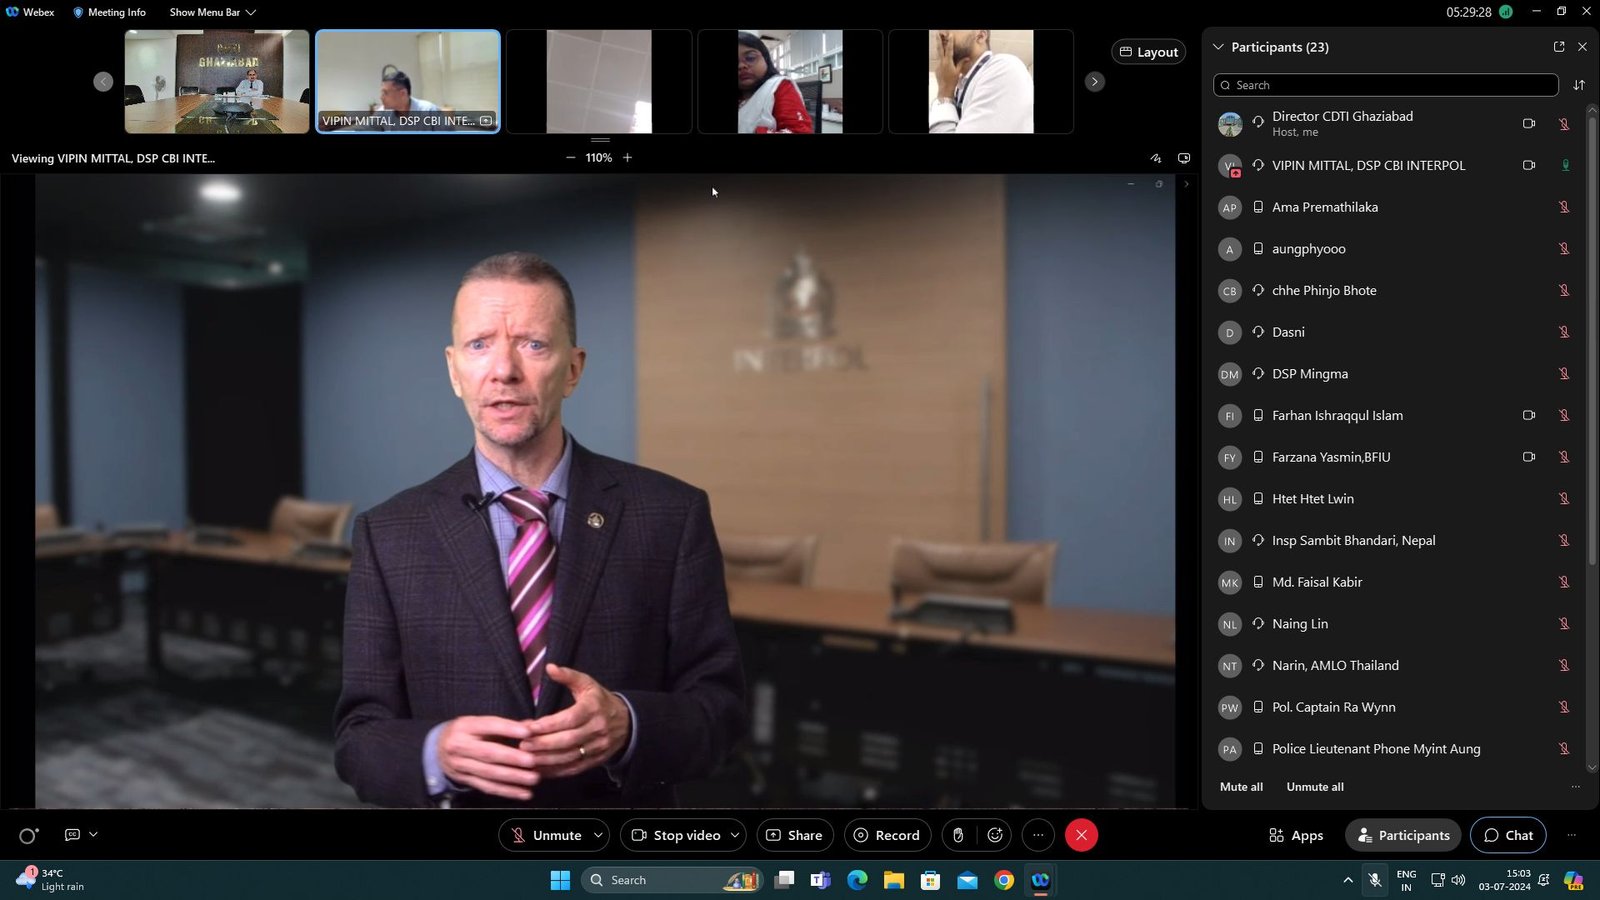Open the Chat panel
Screen dimensions: 1600x900
tap(1507, 835)
